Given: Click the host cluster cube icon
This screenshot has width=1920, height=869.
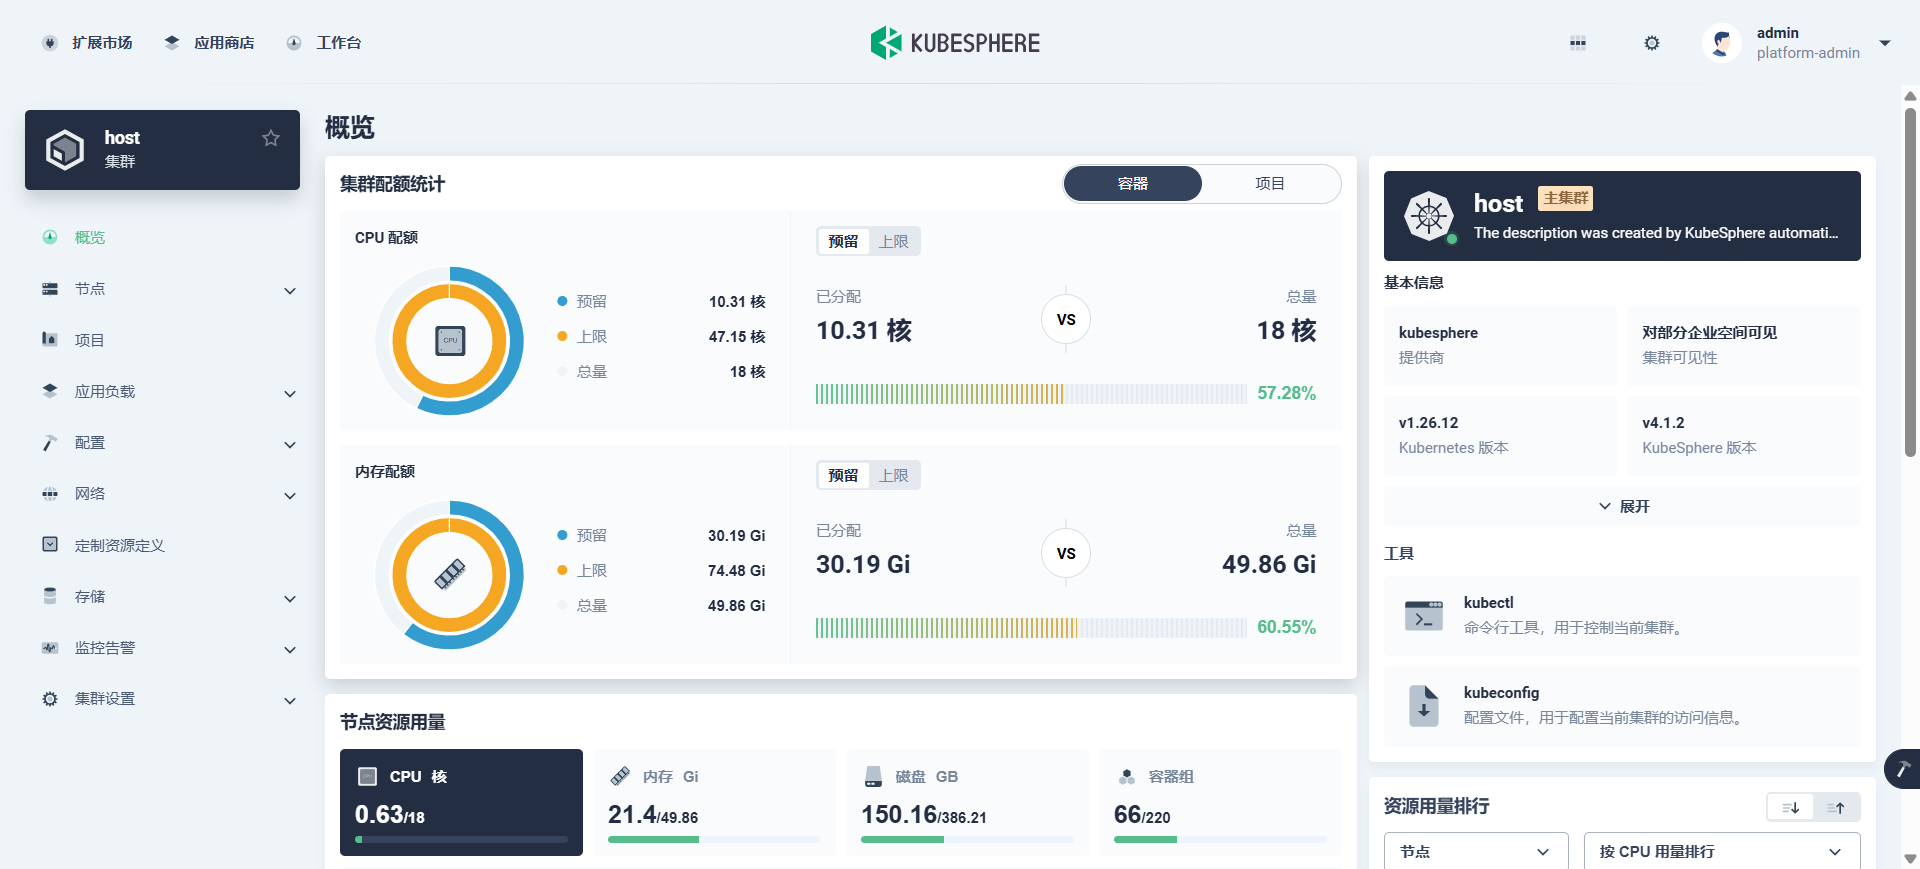Looking at the screenshot, I should pyautogui.click(x=65, y=150).
